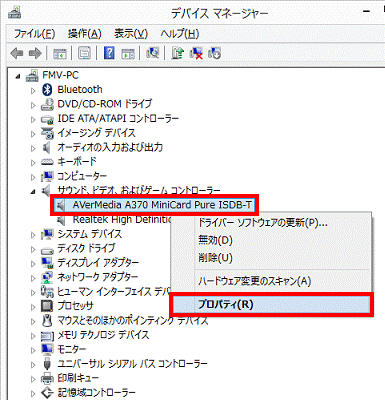
Task: Click the processor chip icon
Action: point(47,306)
